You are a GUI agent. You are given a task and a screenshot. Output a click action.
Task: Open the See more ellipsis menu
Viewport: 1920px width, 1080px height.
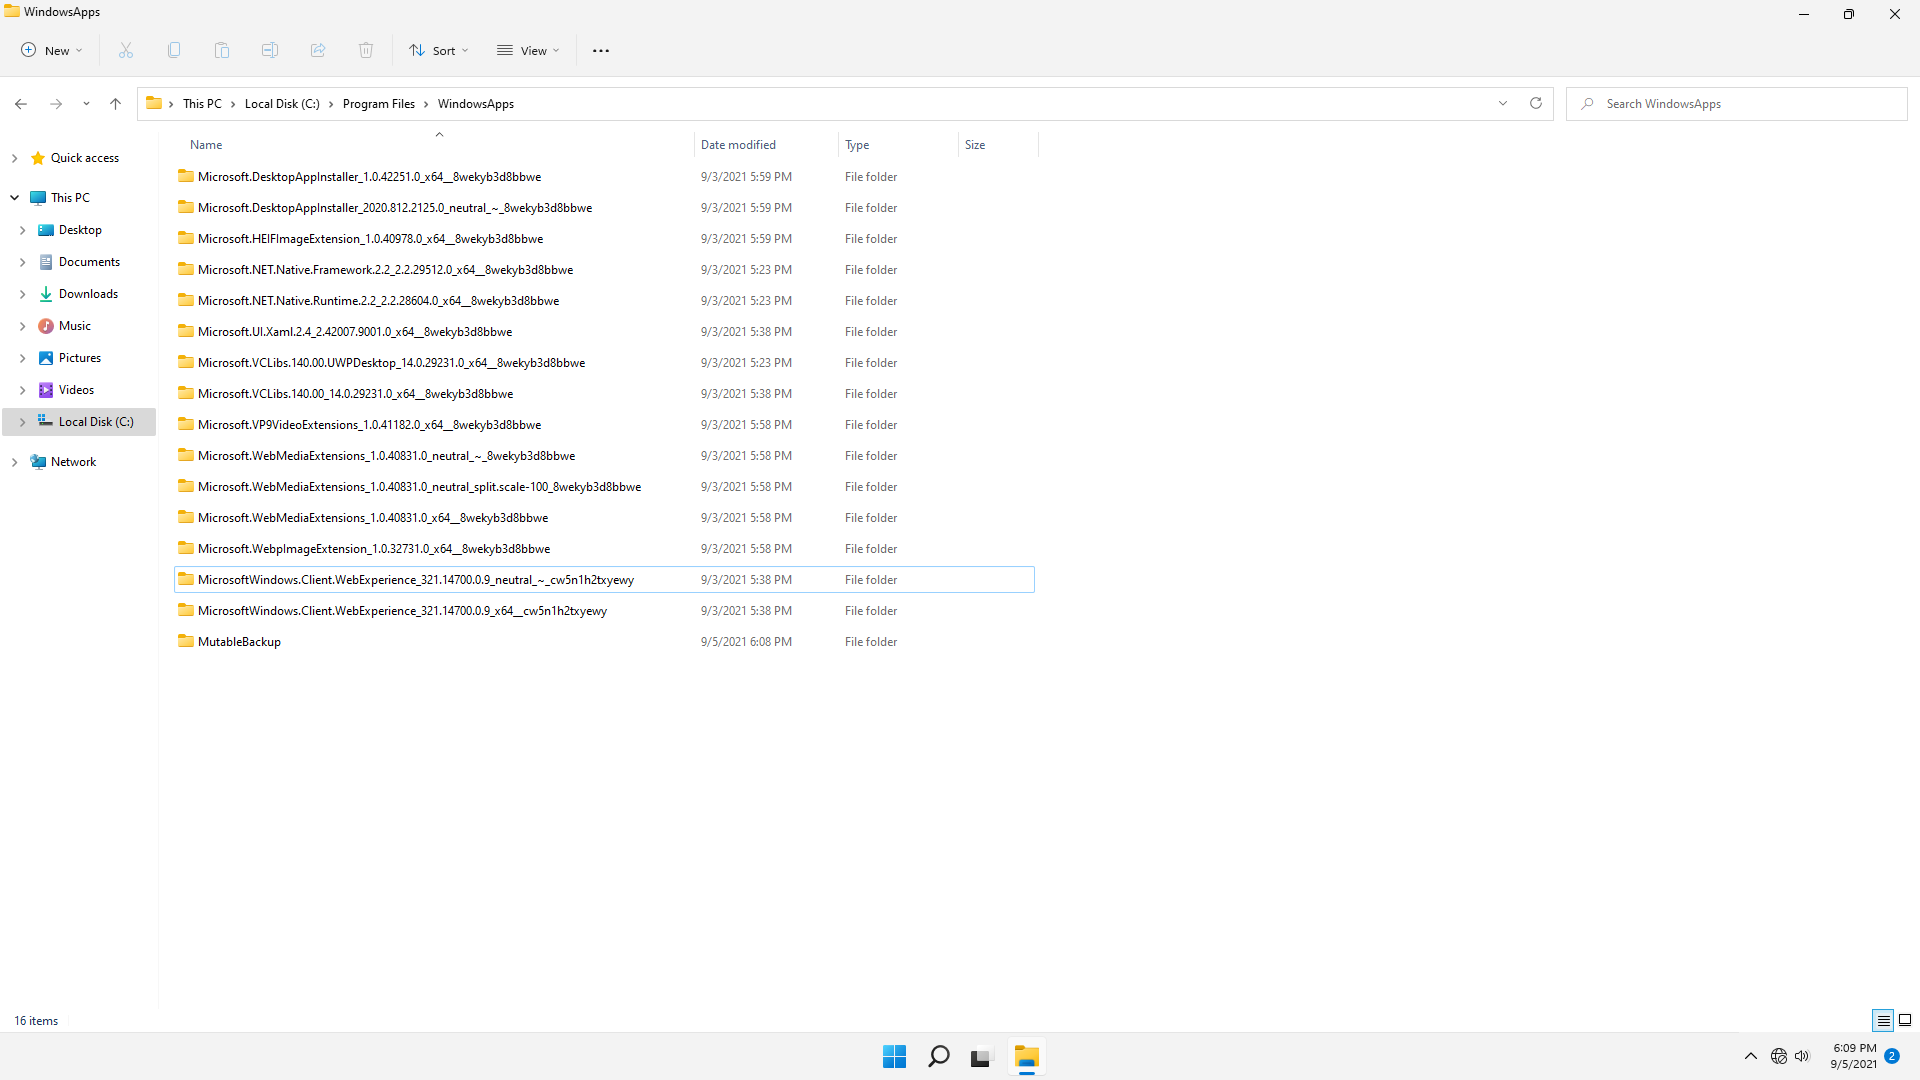tap(601, 51)
